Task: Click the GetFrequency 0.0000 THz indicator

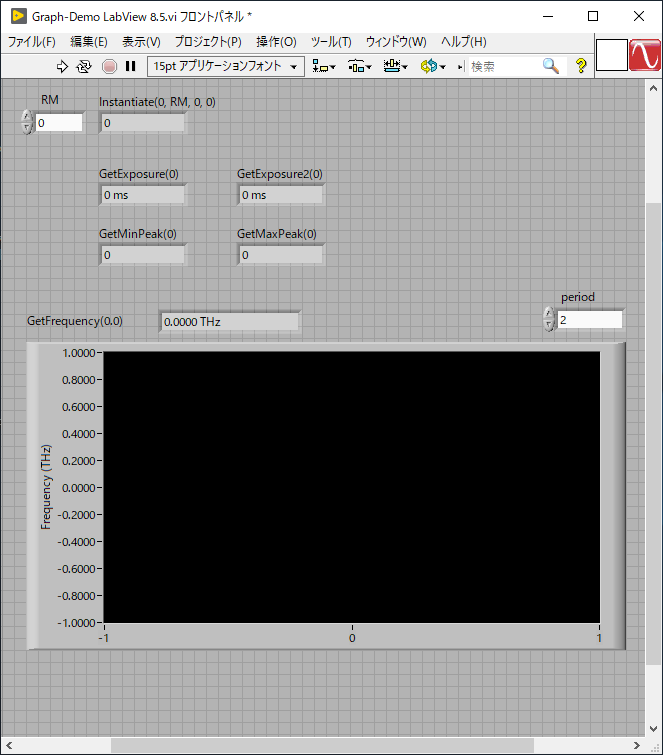Action: point(230,322)
